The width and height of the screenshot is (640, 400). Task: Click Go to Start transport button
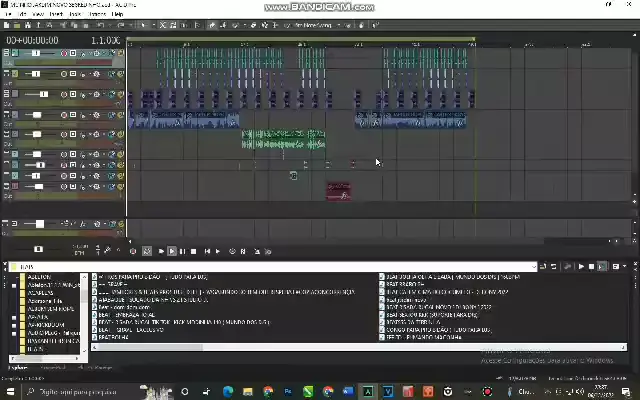pyautogui.click(x=207, y=251)
